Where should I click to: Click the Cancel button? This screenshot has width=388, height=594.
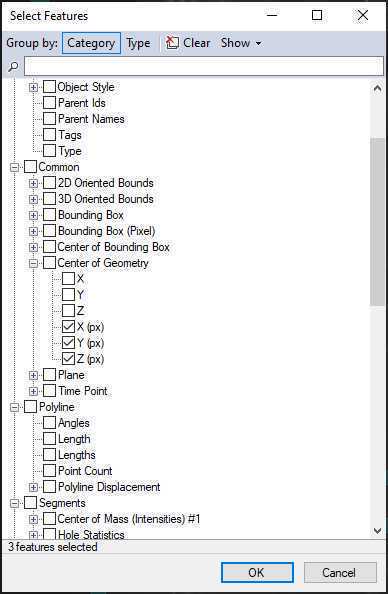pos(340,572)
